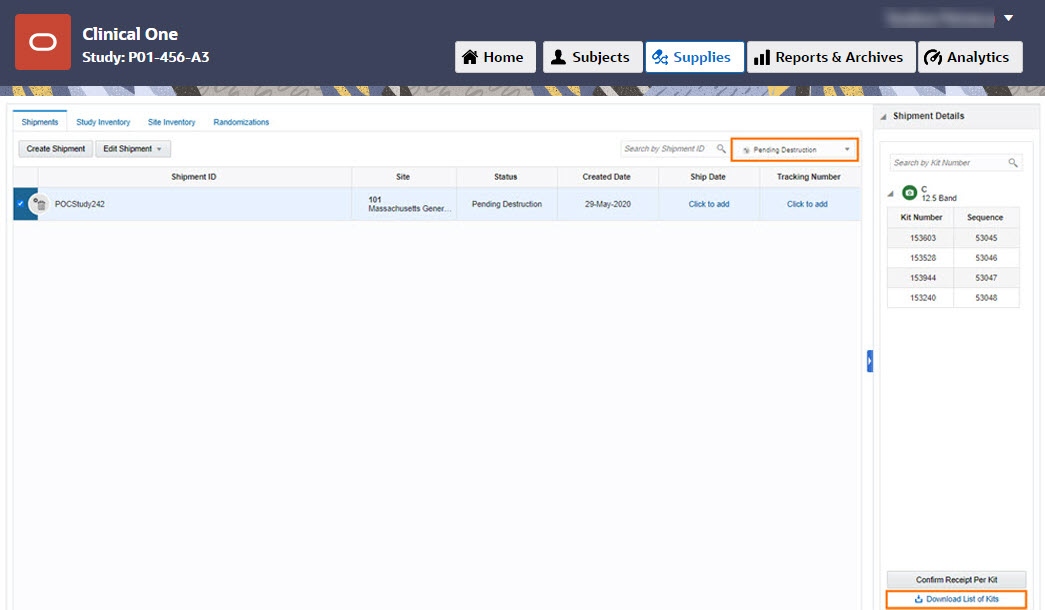Collapse side panel with blue splitter arrow
1045x610 pixels.
(x=870, y=361)
